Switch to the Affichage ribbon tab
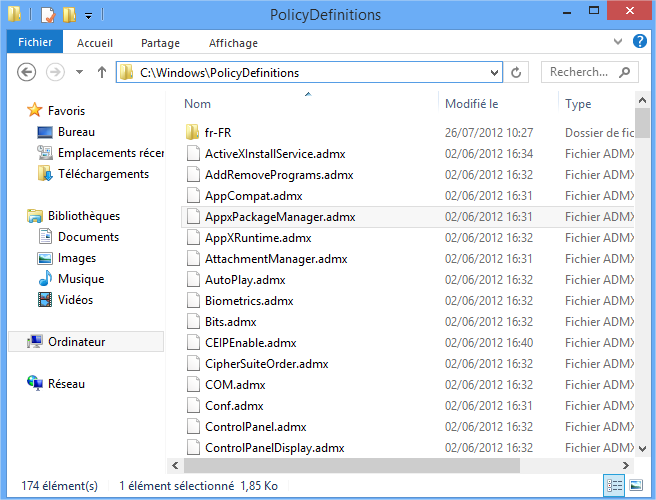The image size is (656, 500). [x=233, y=43]
